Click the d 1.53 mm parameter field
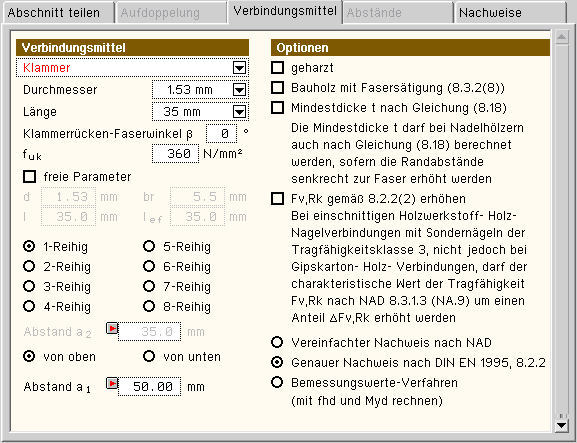This screenshot has height=443, width=577. (68, 197)
